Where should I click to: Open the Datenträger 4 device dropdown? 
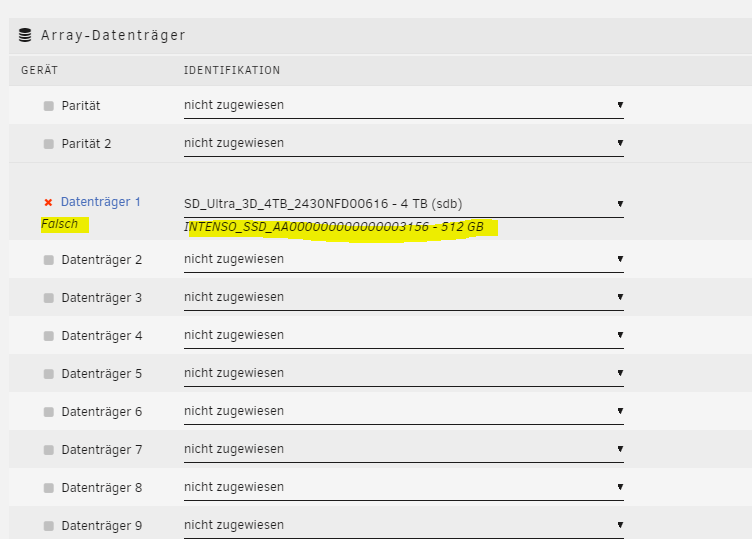click(x=404, y=335)
